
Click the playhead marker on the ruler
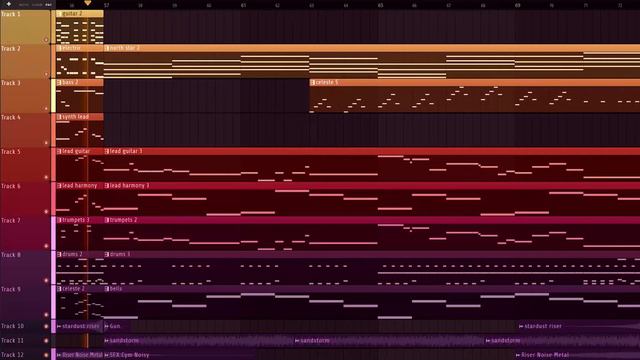point(87,3)
